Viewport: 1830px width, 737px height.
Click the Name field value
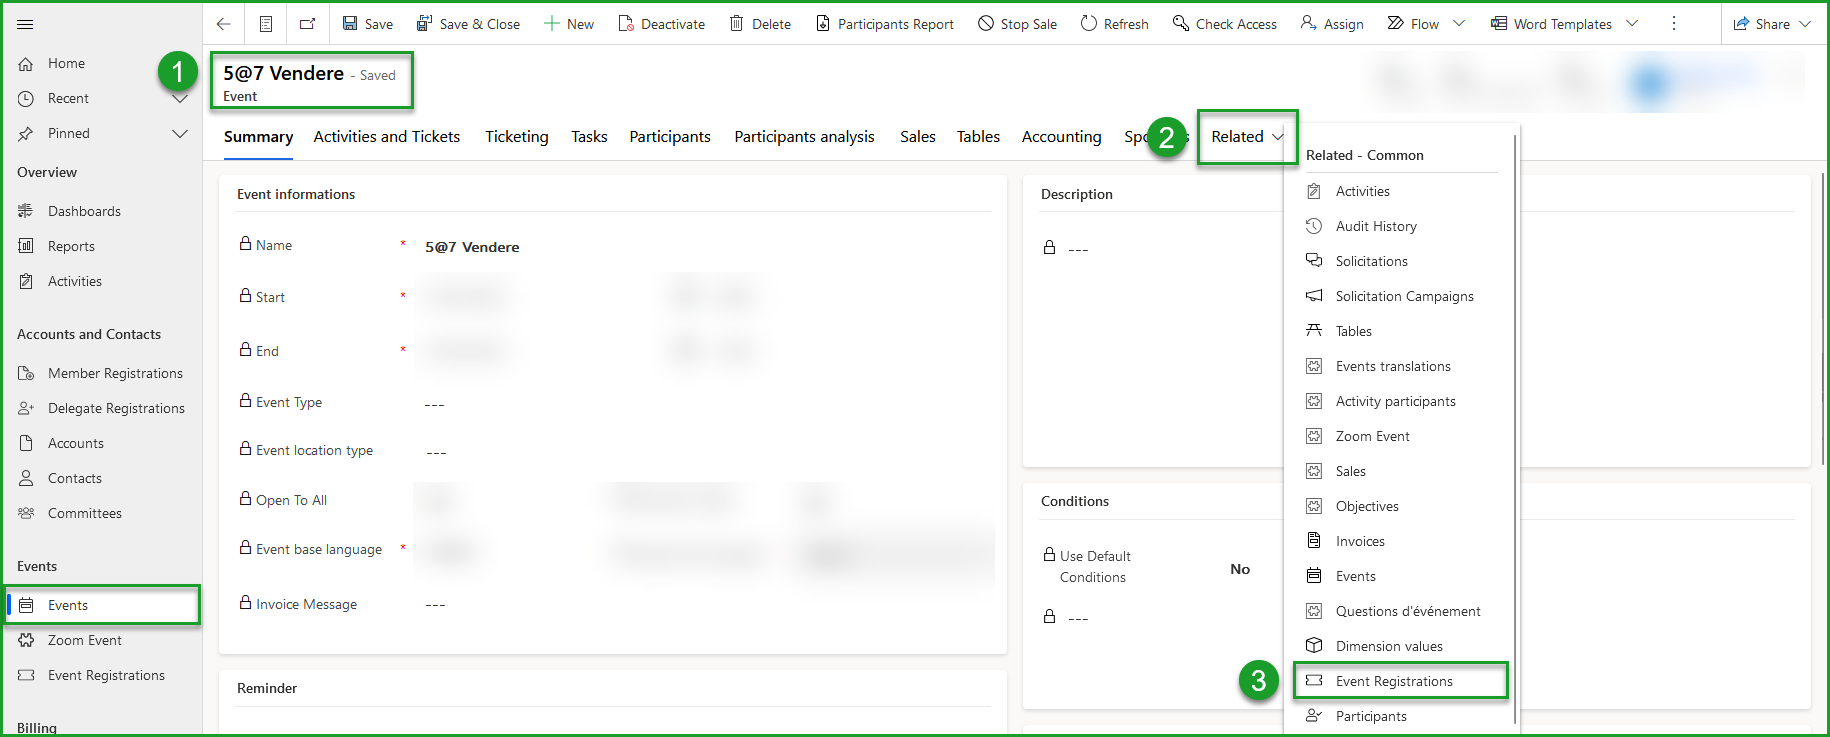point(472,247)
